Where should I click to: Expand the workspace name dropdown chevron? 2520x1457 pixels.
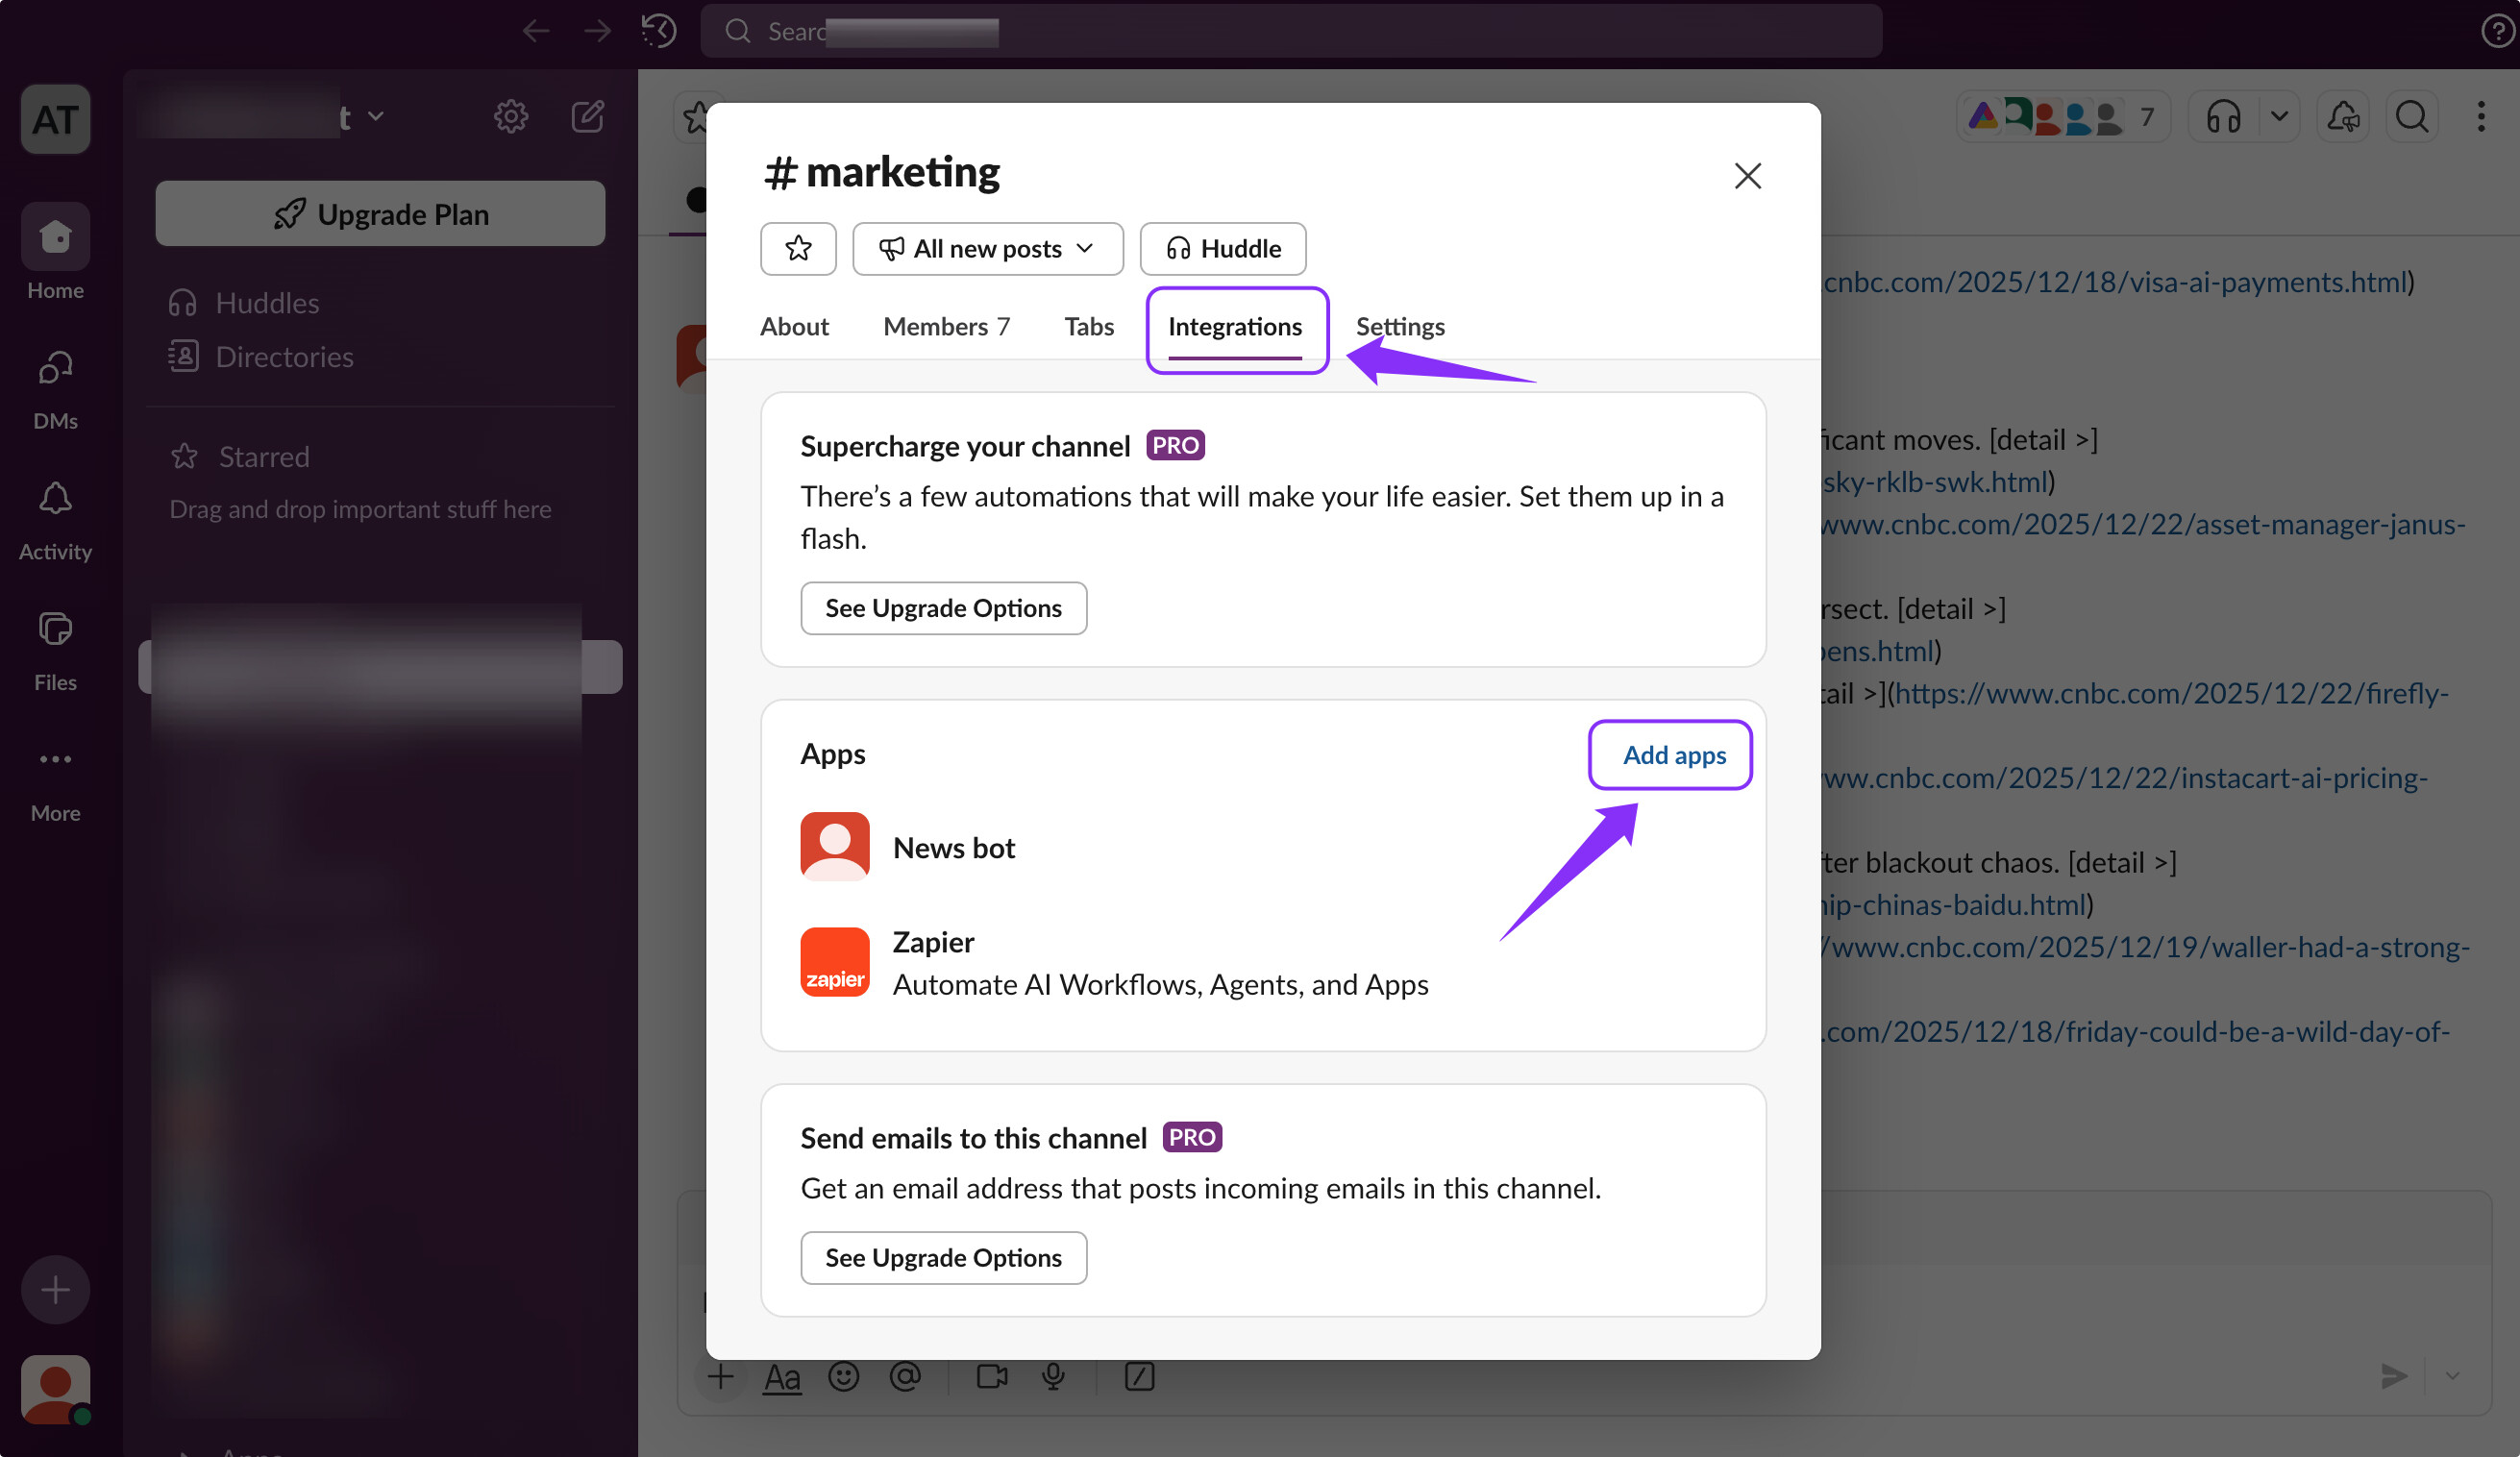[376, 117]
